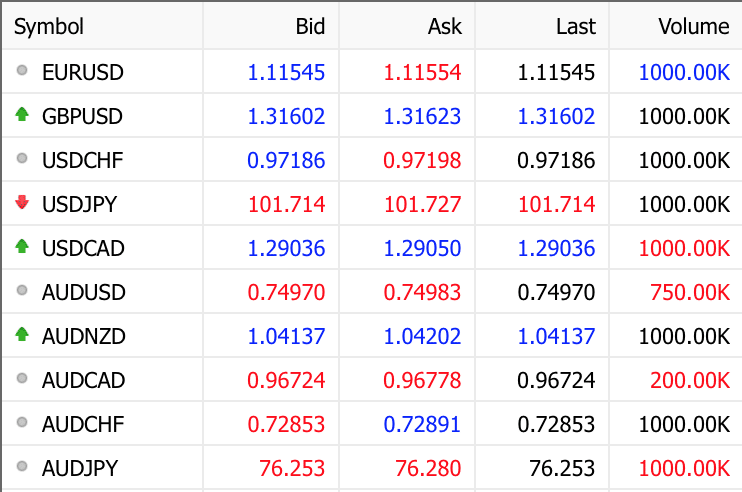Select the AUDCHF symbol name

tap(83, 424)
